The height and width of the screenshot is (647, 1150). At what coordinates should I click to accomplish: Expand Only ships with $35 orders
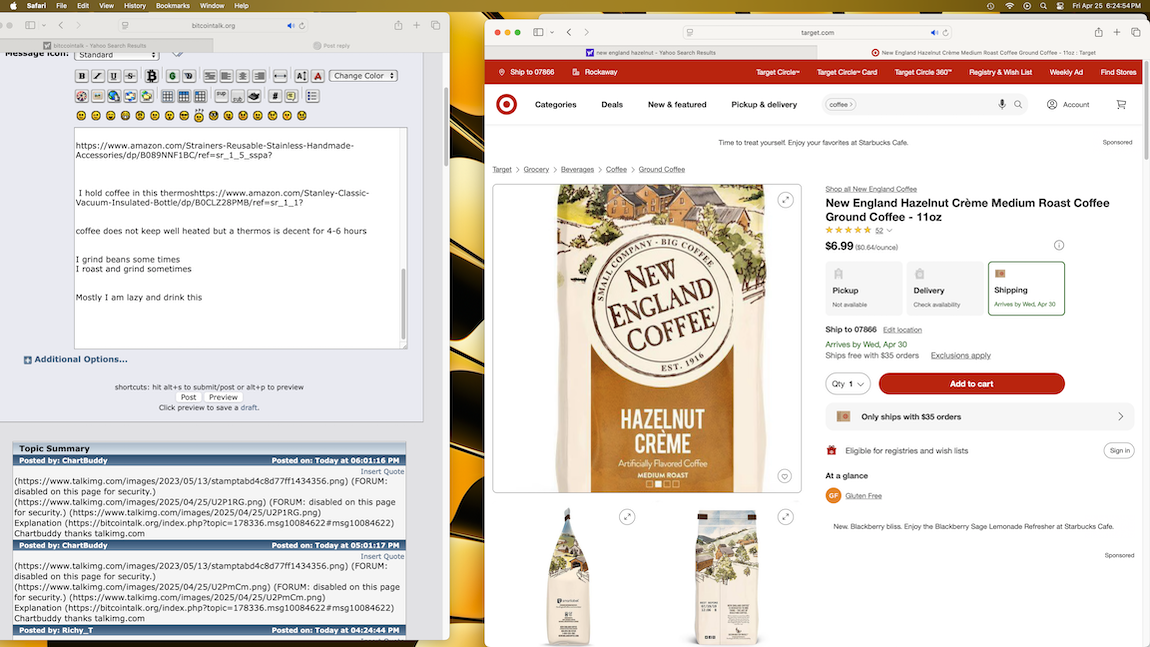(x=980, y=417)
